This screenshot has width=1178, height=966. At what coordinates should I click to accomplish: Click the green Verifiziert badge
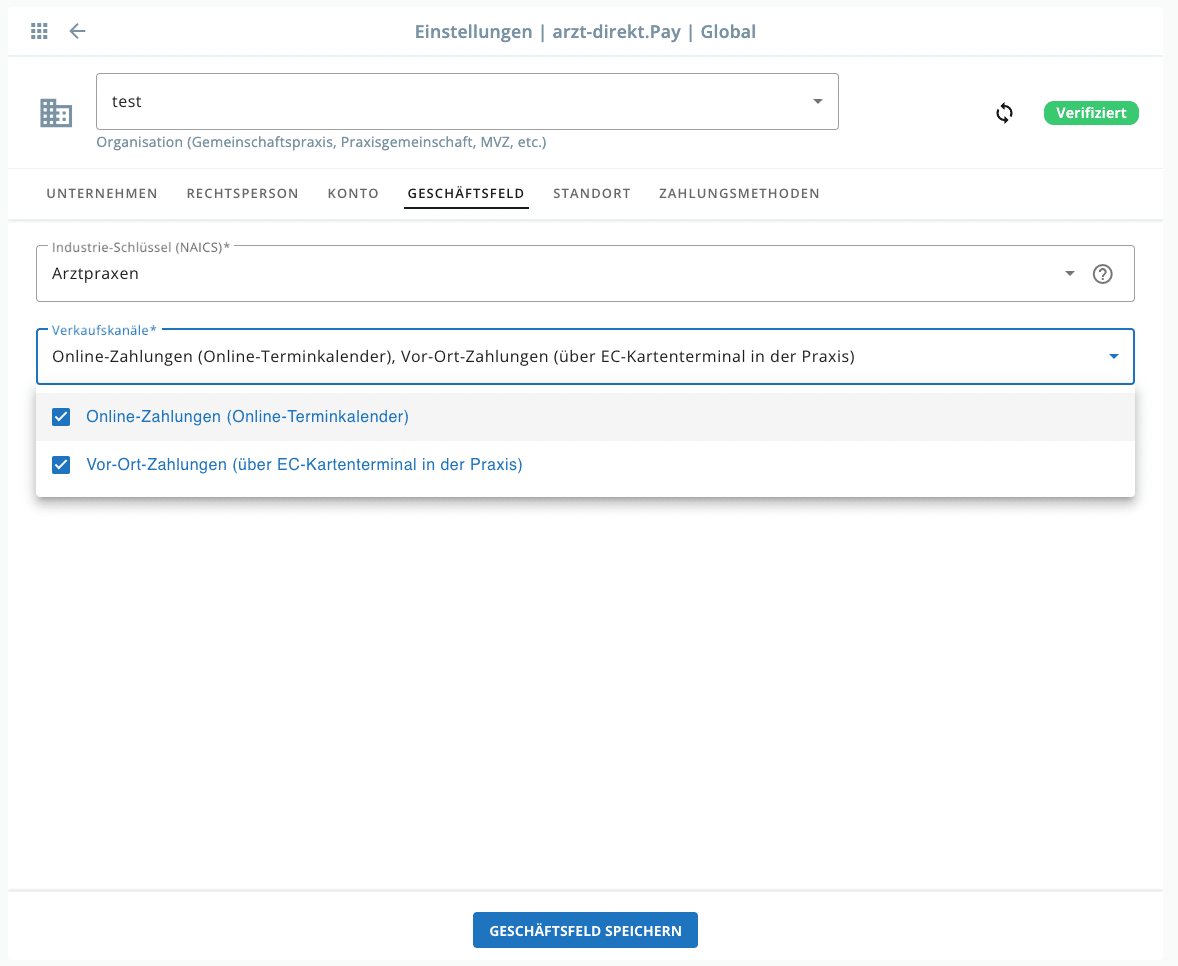[x=1091, y=113]
